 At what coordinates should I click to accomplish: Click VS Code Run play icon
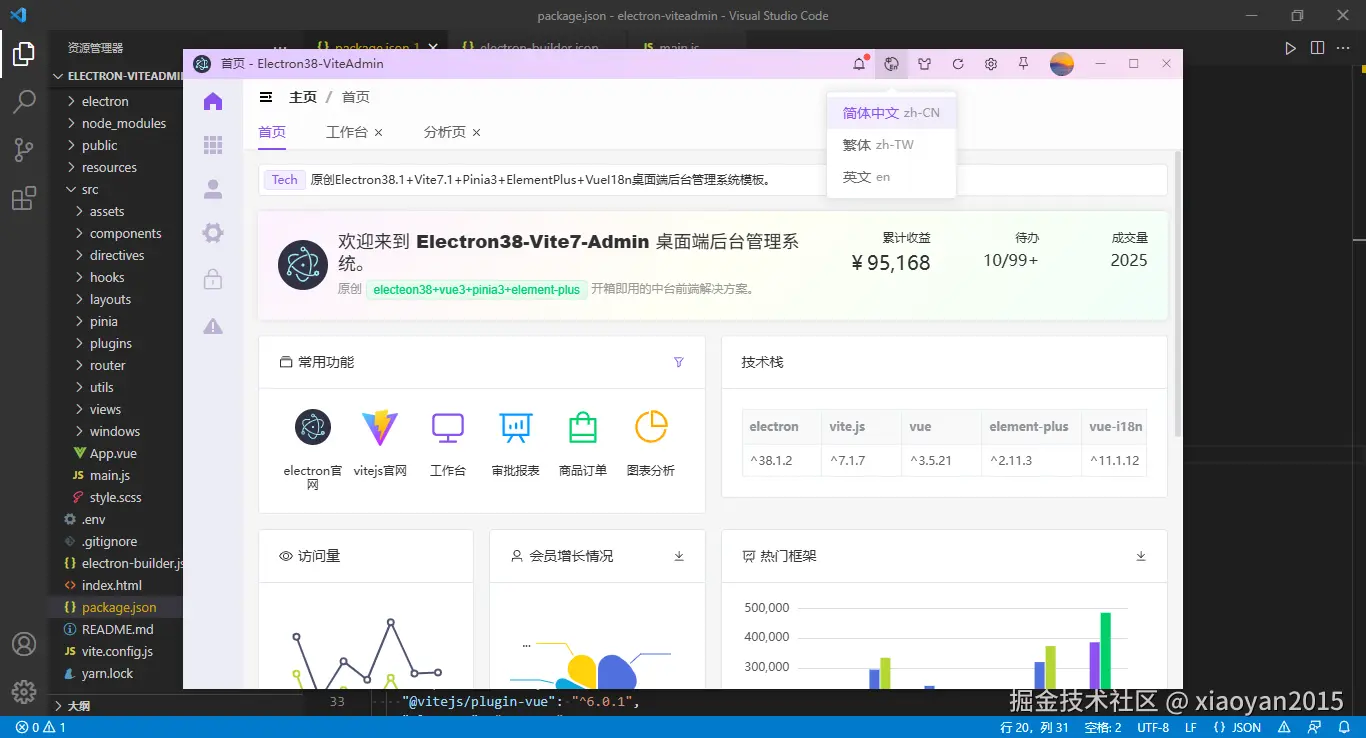click(x=1290, y=48)
